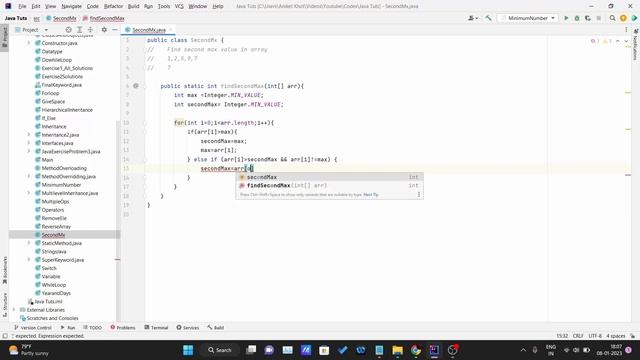This screenshot has height=360, width=640.
Task: Open Terminal tool window
Action: [156, 327]
